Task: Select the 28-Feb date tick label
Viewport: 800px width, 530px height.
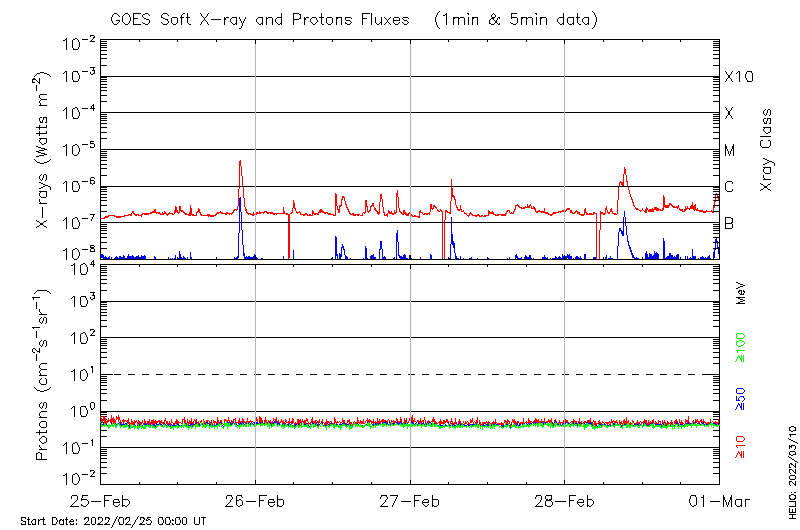Action: pos(564,500)
